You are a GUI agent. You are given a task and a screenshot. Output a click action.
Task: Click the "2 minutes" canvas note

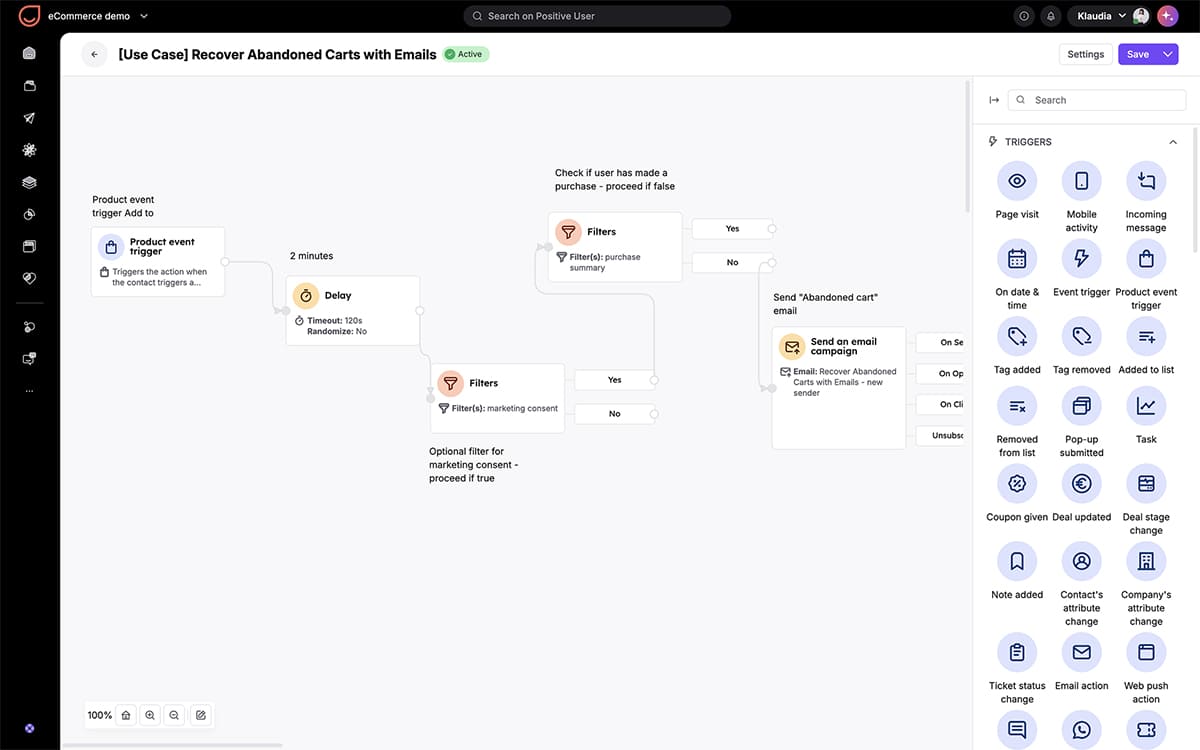(311, 256)
